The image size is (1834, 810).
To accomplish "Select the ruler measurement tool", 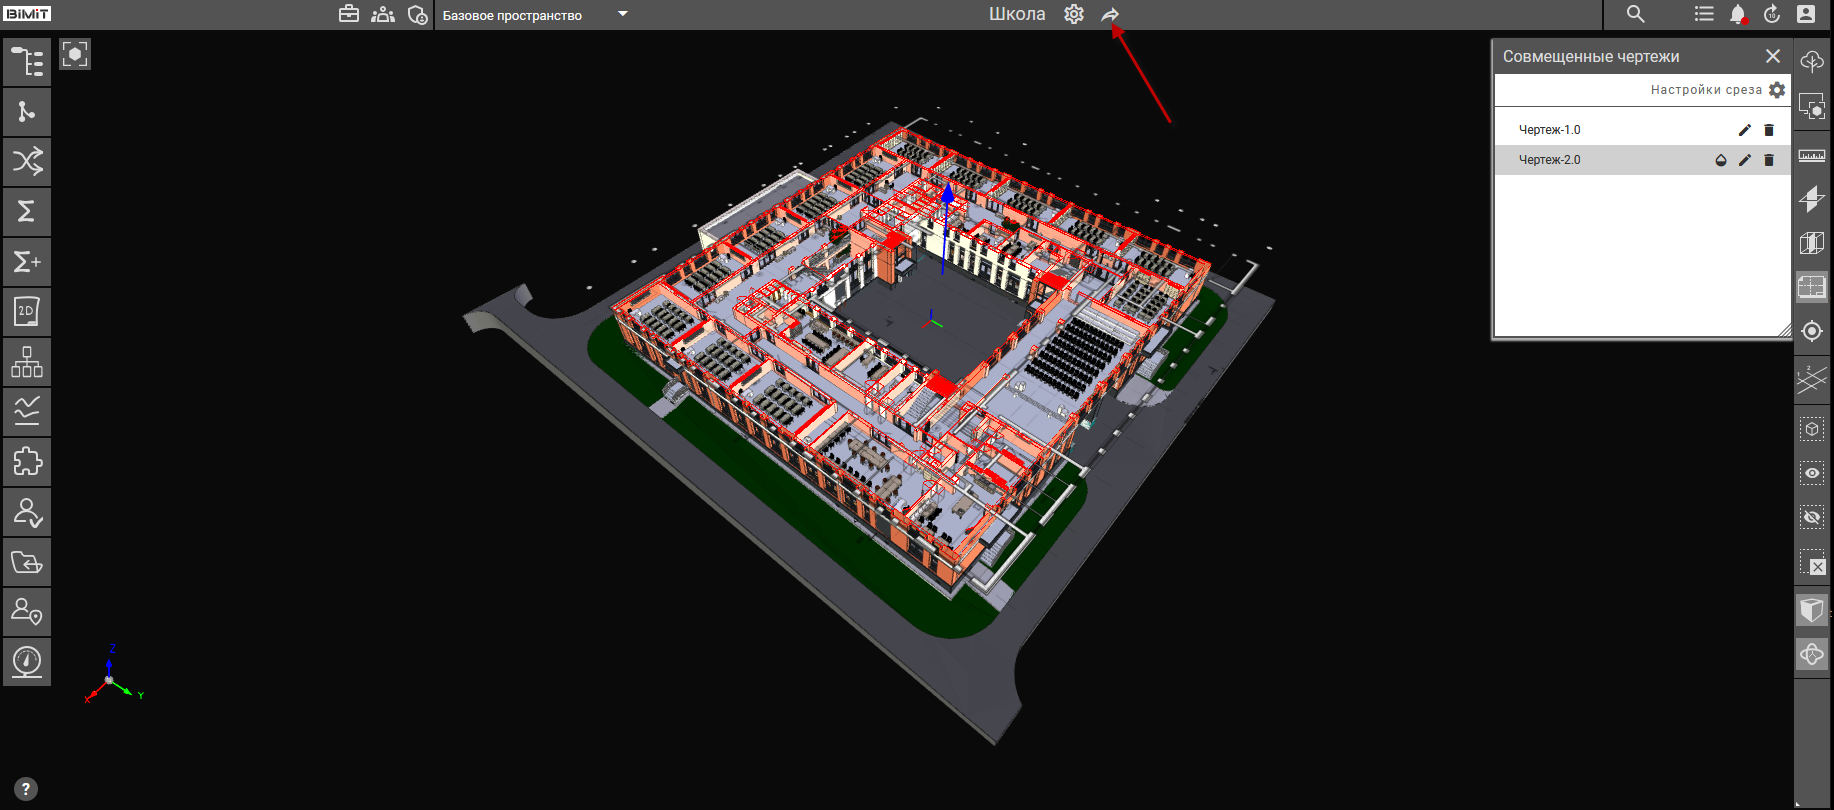I will [x=1812, y=156].
